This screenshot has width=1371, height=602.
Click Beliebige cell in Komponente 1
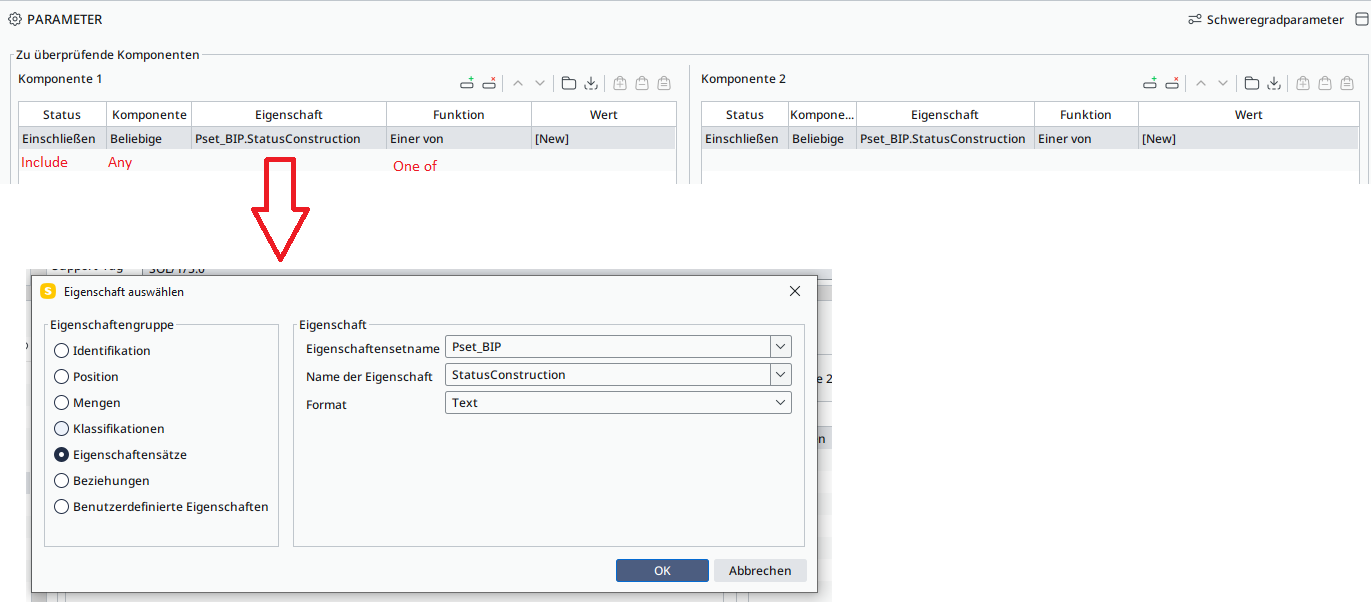point(149,139)
